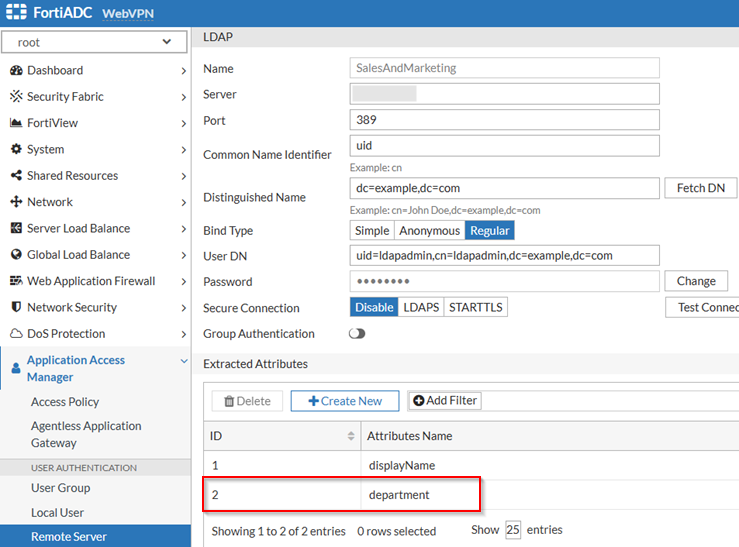Toggle the Group Authentication switch

(x=357, y=334)
